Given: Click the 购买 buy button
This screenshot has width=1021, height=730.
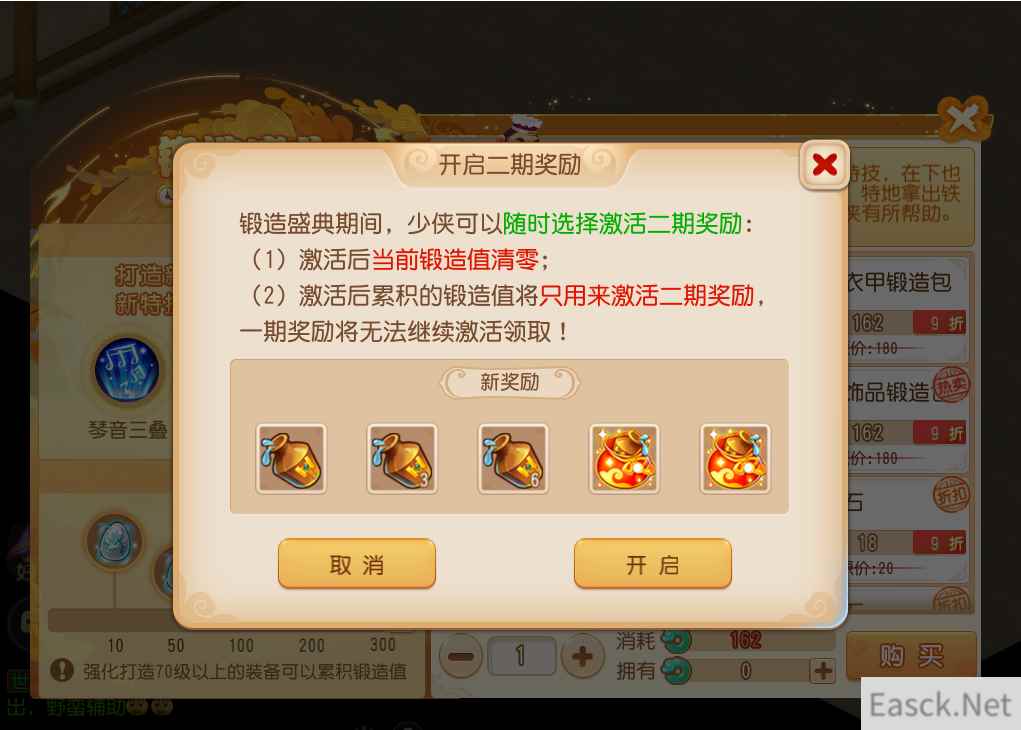Looking at the screenshot, I should click(x=911, y=656).
